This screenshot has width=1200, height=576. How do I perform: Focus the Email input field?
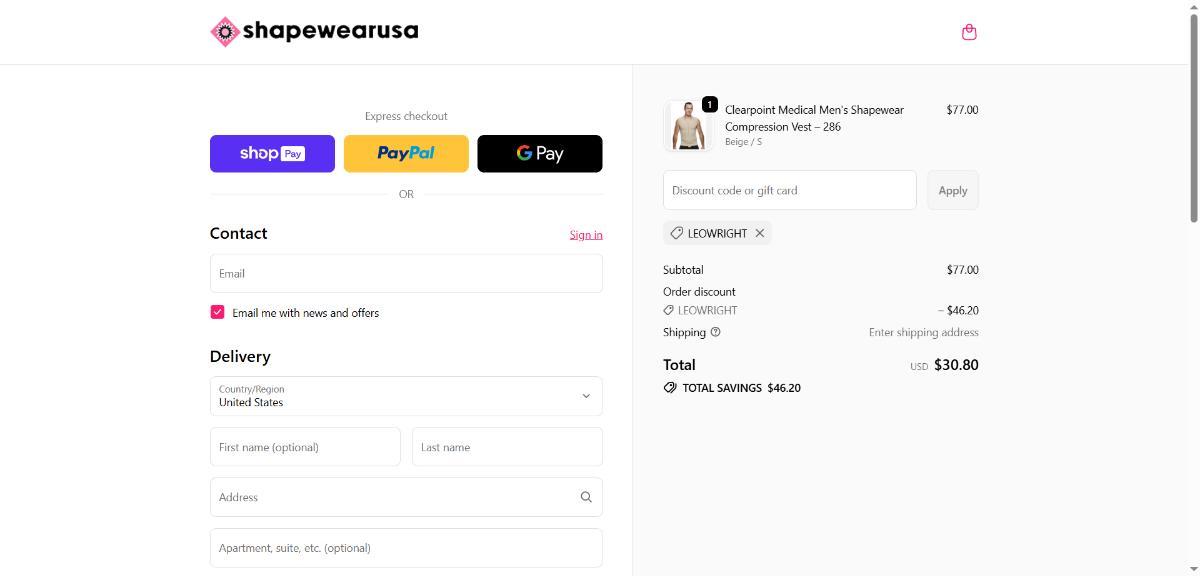(406, 273)
